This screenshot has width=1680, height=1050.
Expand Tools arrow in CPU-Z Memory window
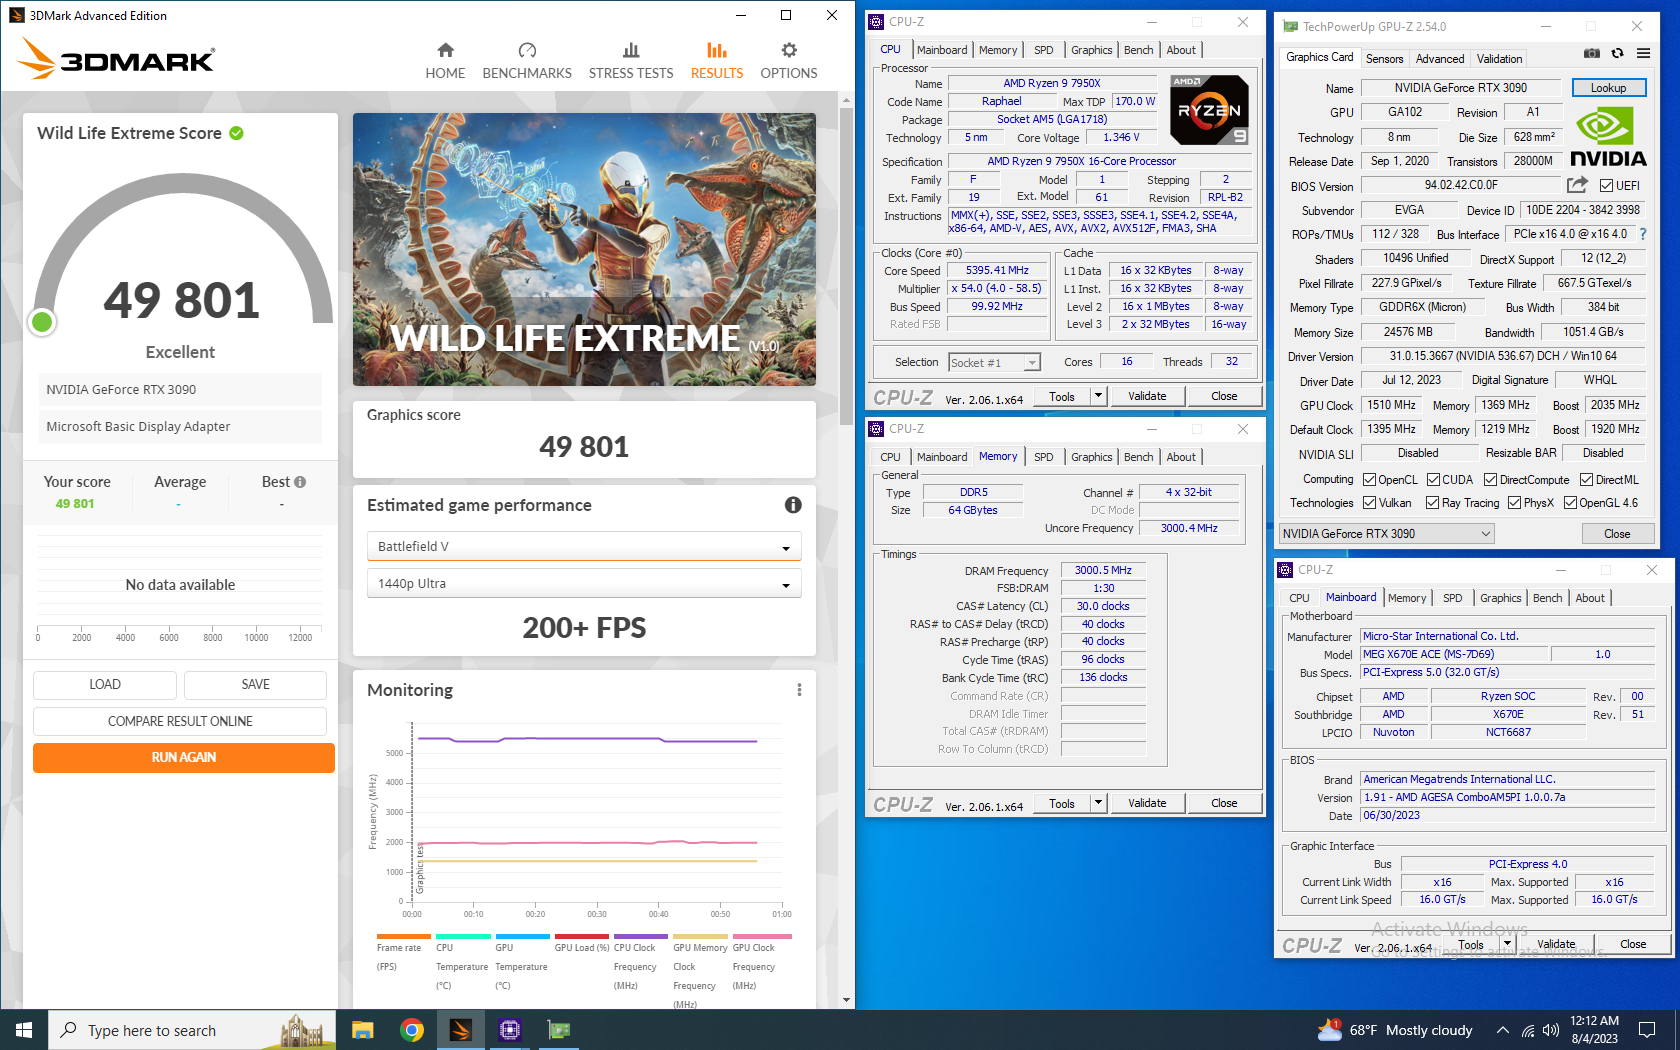click(1098, 803)
